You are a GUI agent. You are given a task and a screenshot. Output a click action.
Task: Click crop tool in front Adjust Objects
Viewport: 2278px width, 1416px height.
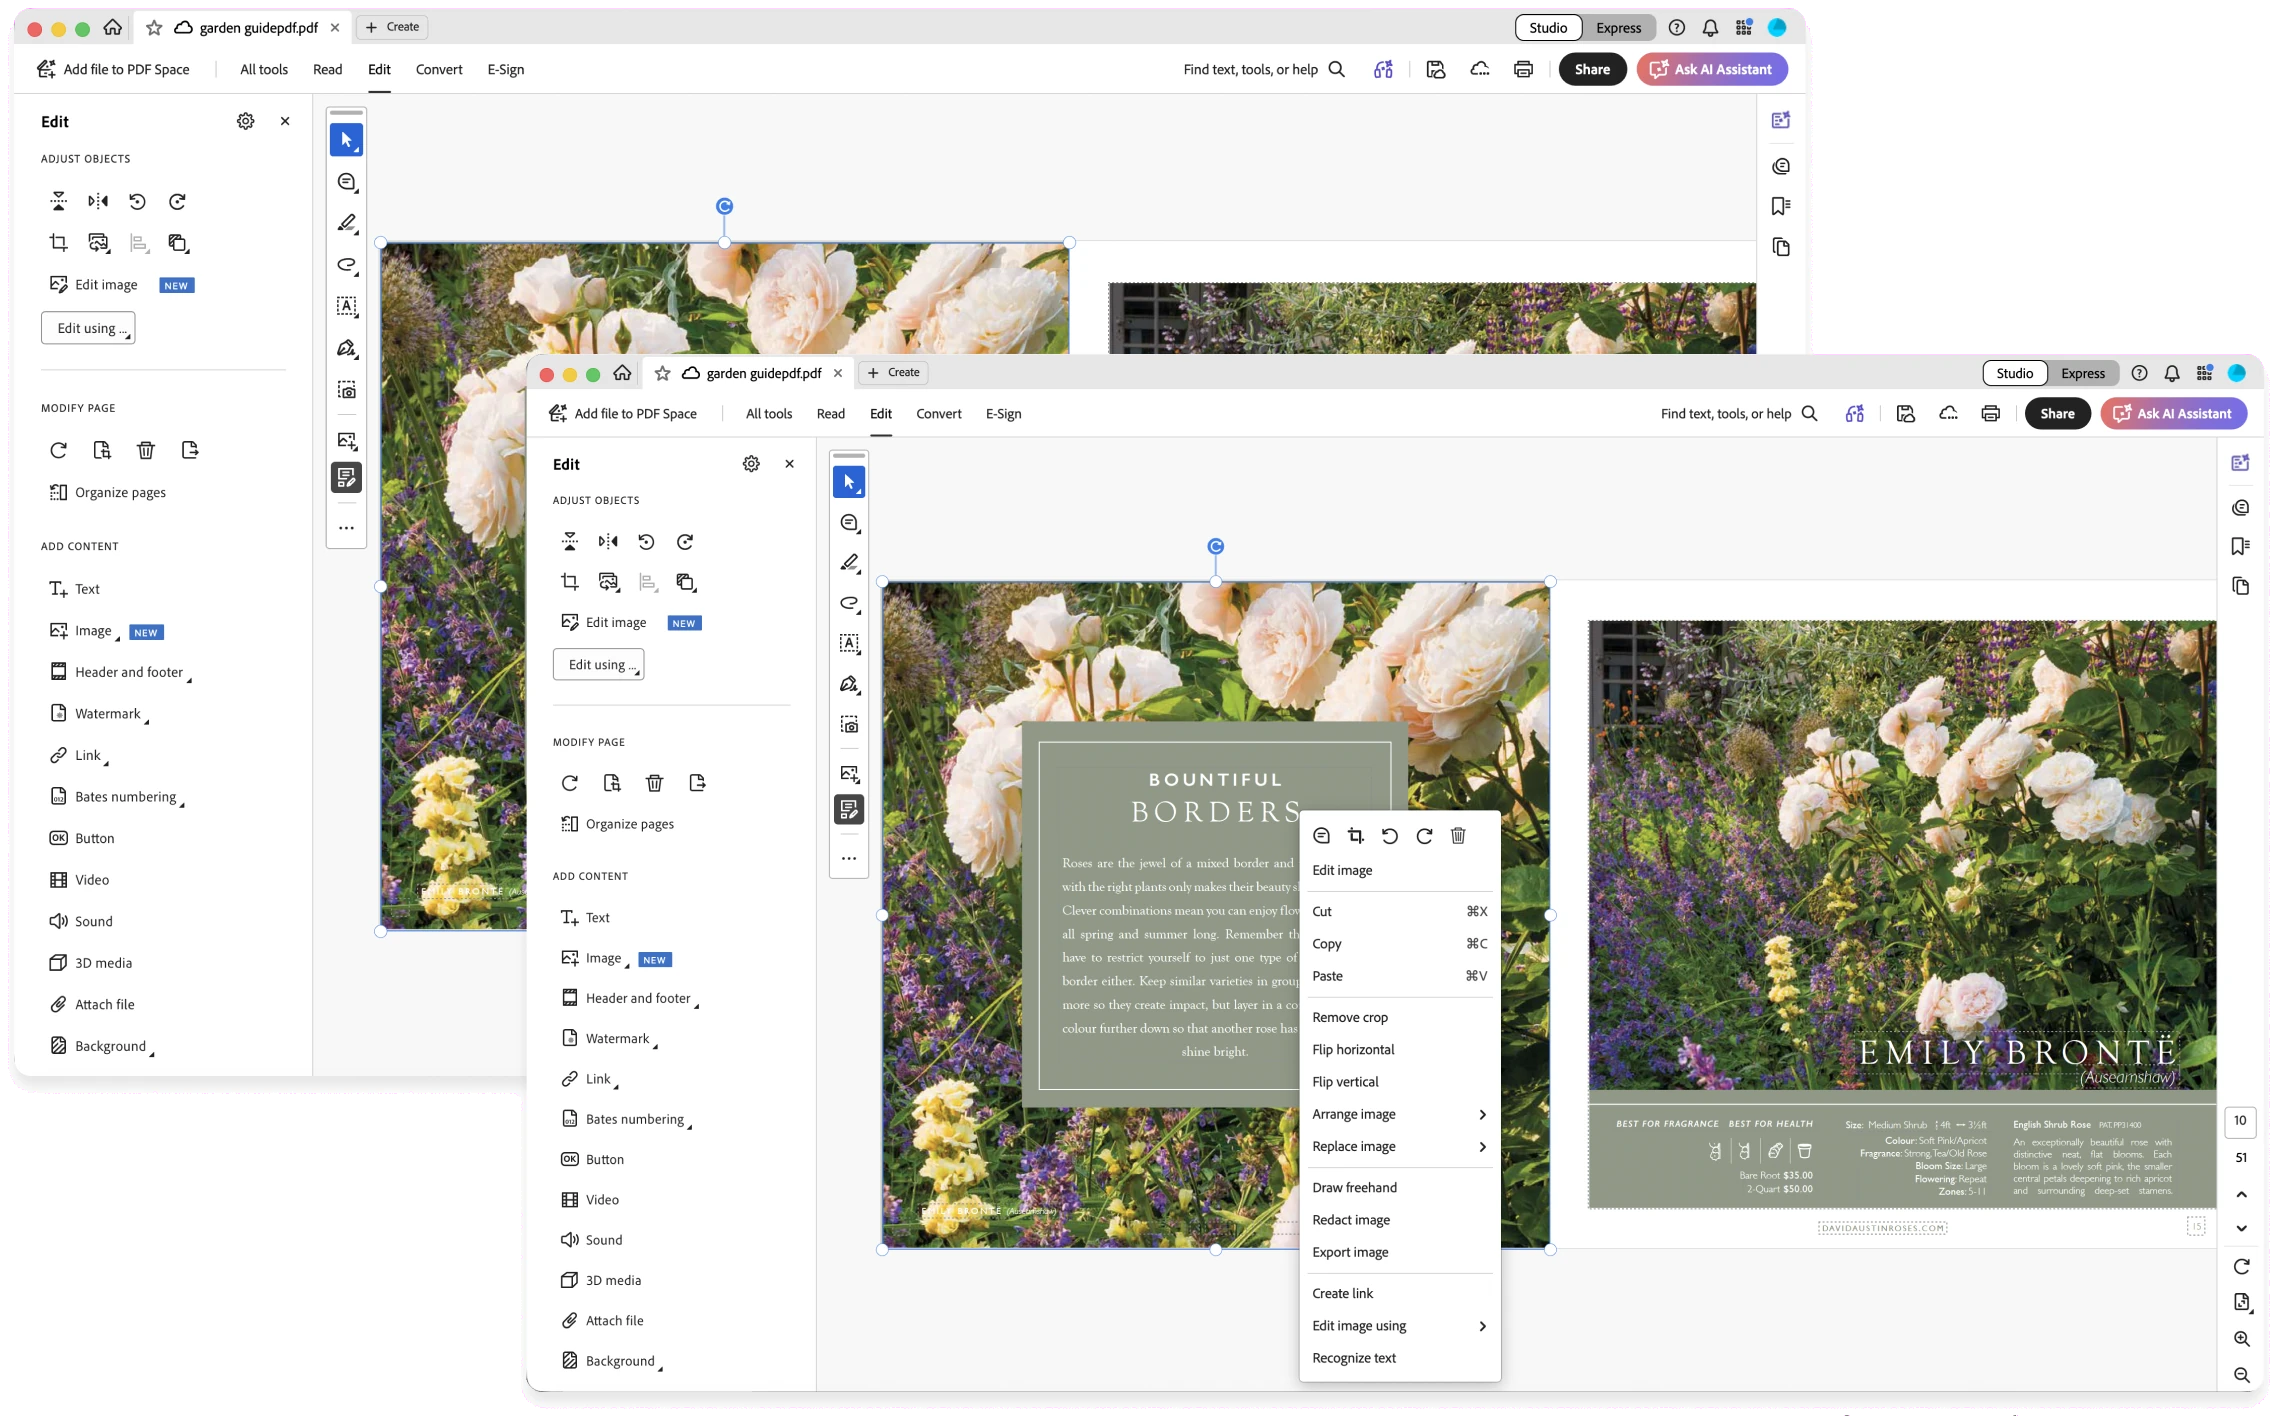[x=570, y=582]
